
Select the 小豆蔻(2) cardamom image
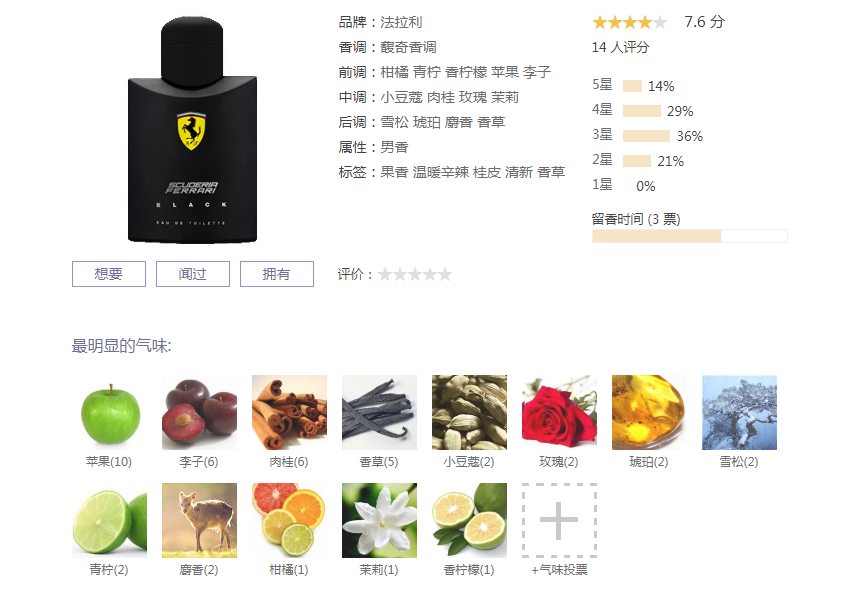pos(469,412)
